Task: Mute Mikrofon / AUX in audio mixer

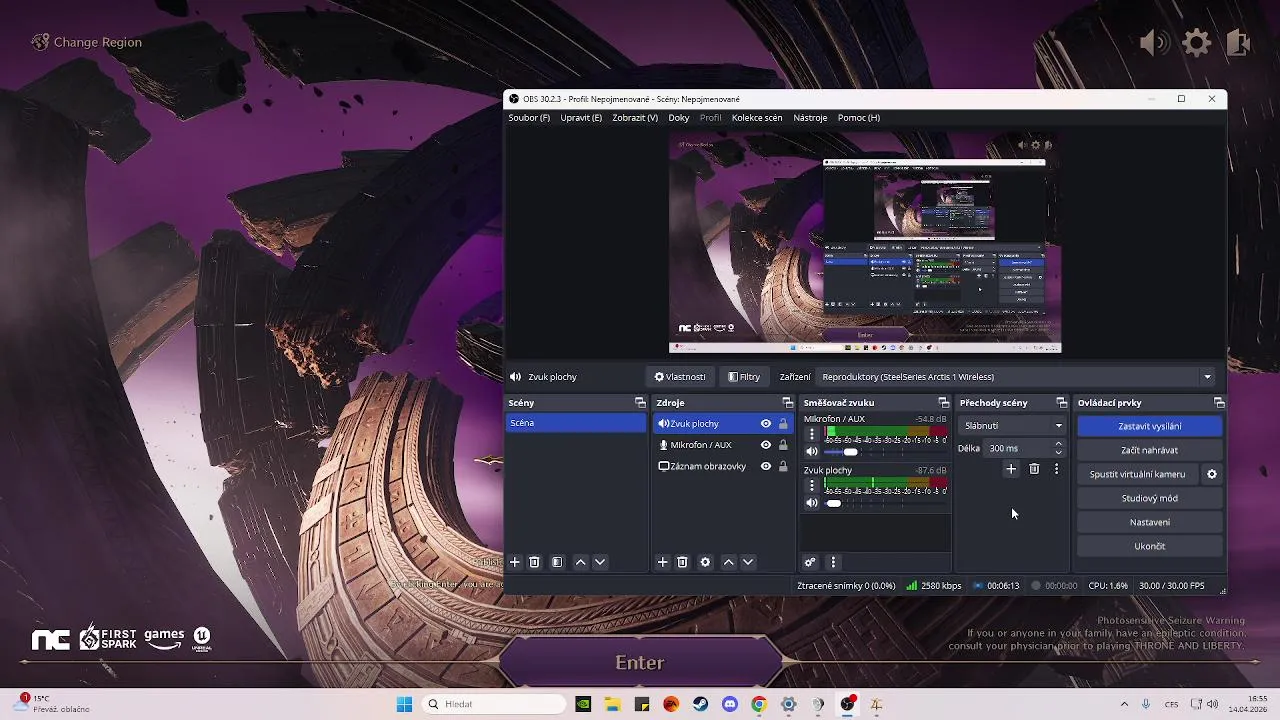Action: tap(812, 452)
